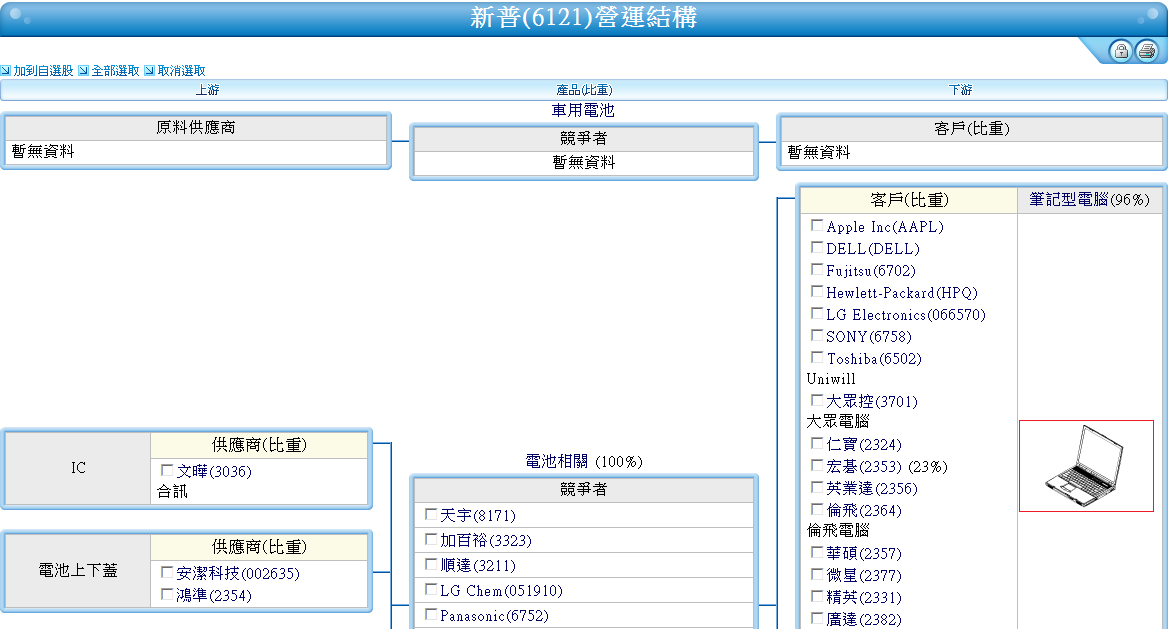Click the arrow icon beside 全部選取
The height and width of the screenshot is (629, 1170).
click(x=84, y=70)
